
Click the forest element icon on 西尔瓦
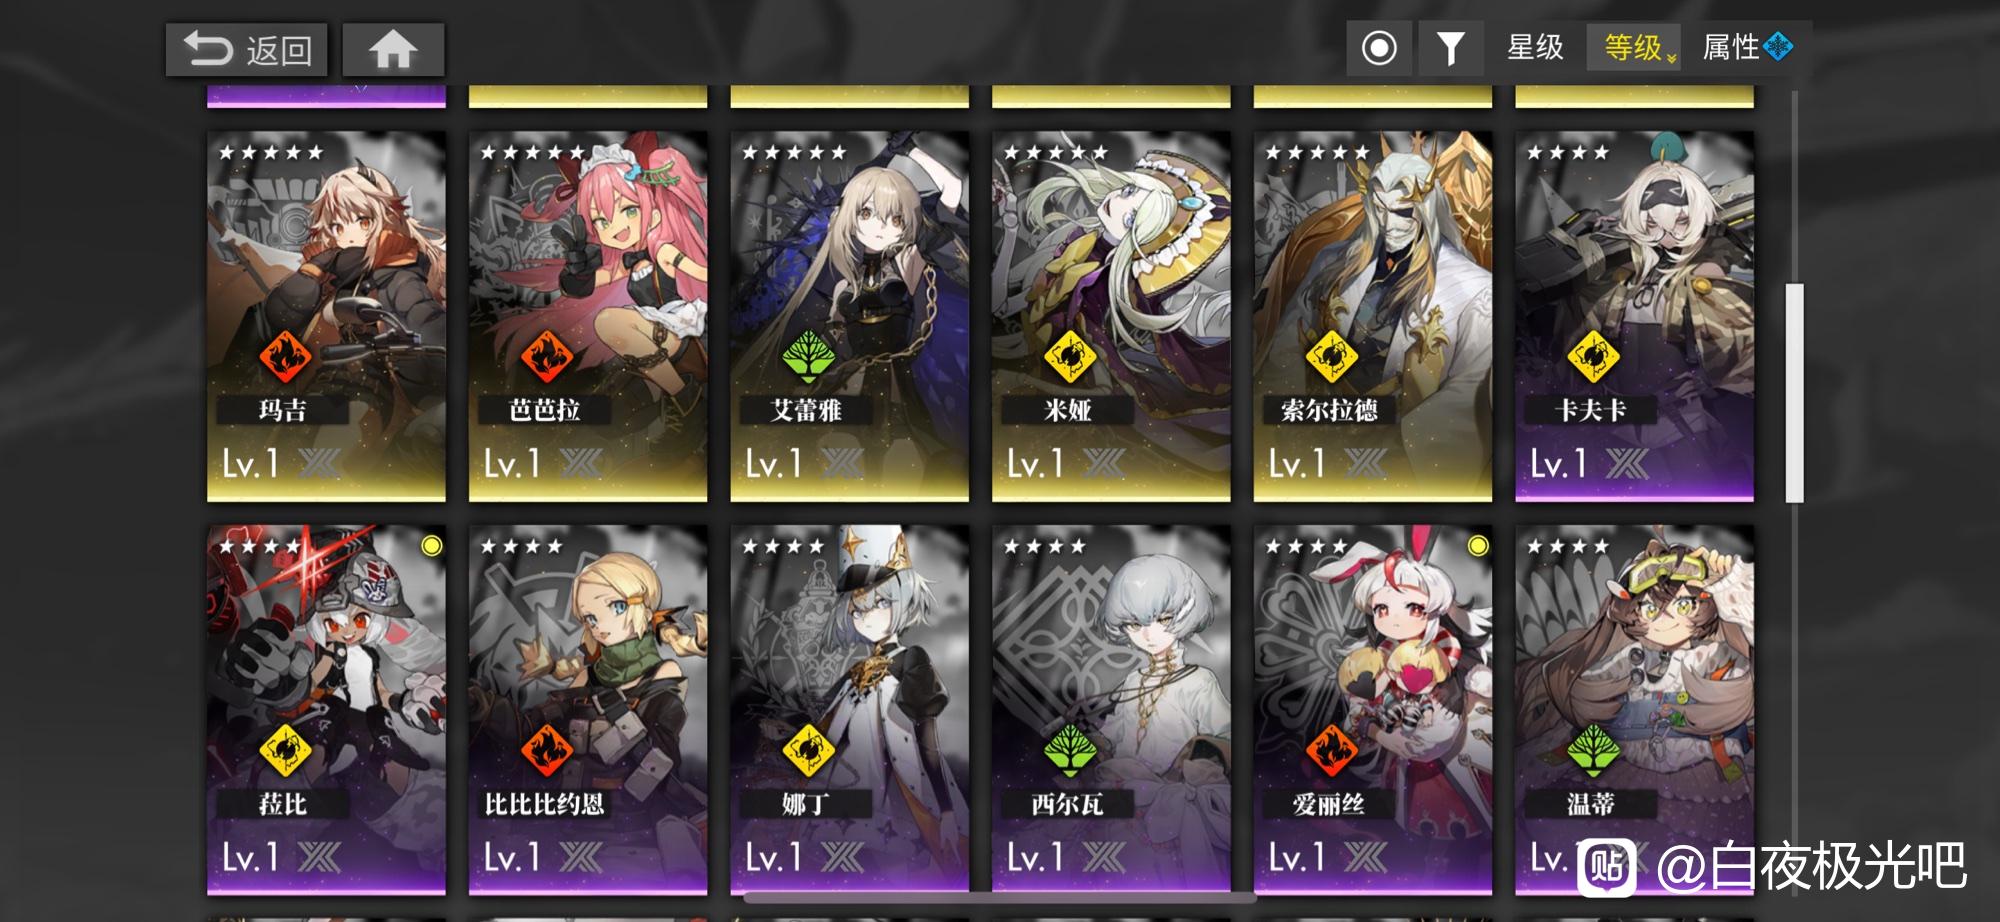(1070, 750)
